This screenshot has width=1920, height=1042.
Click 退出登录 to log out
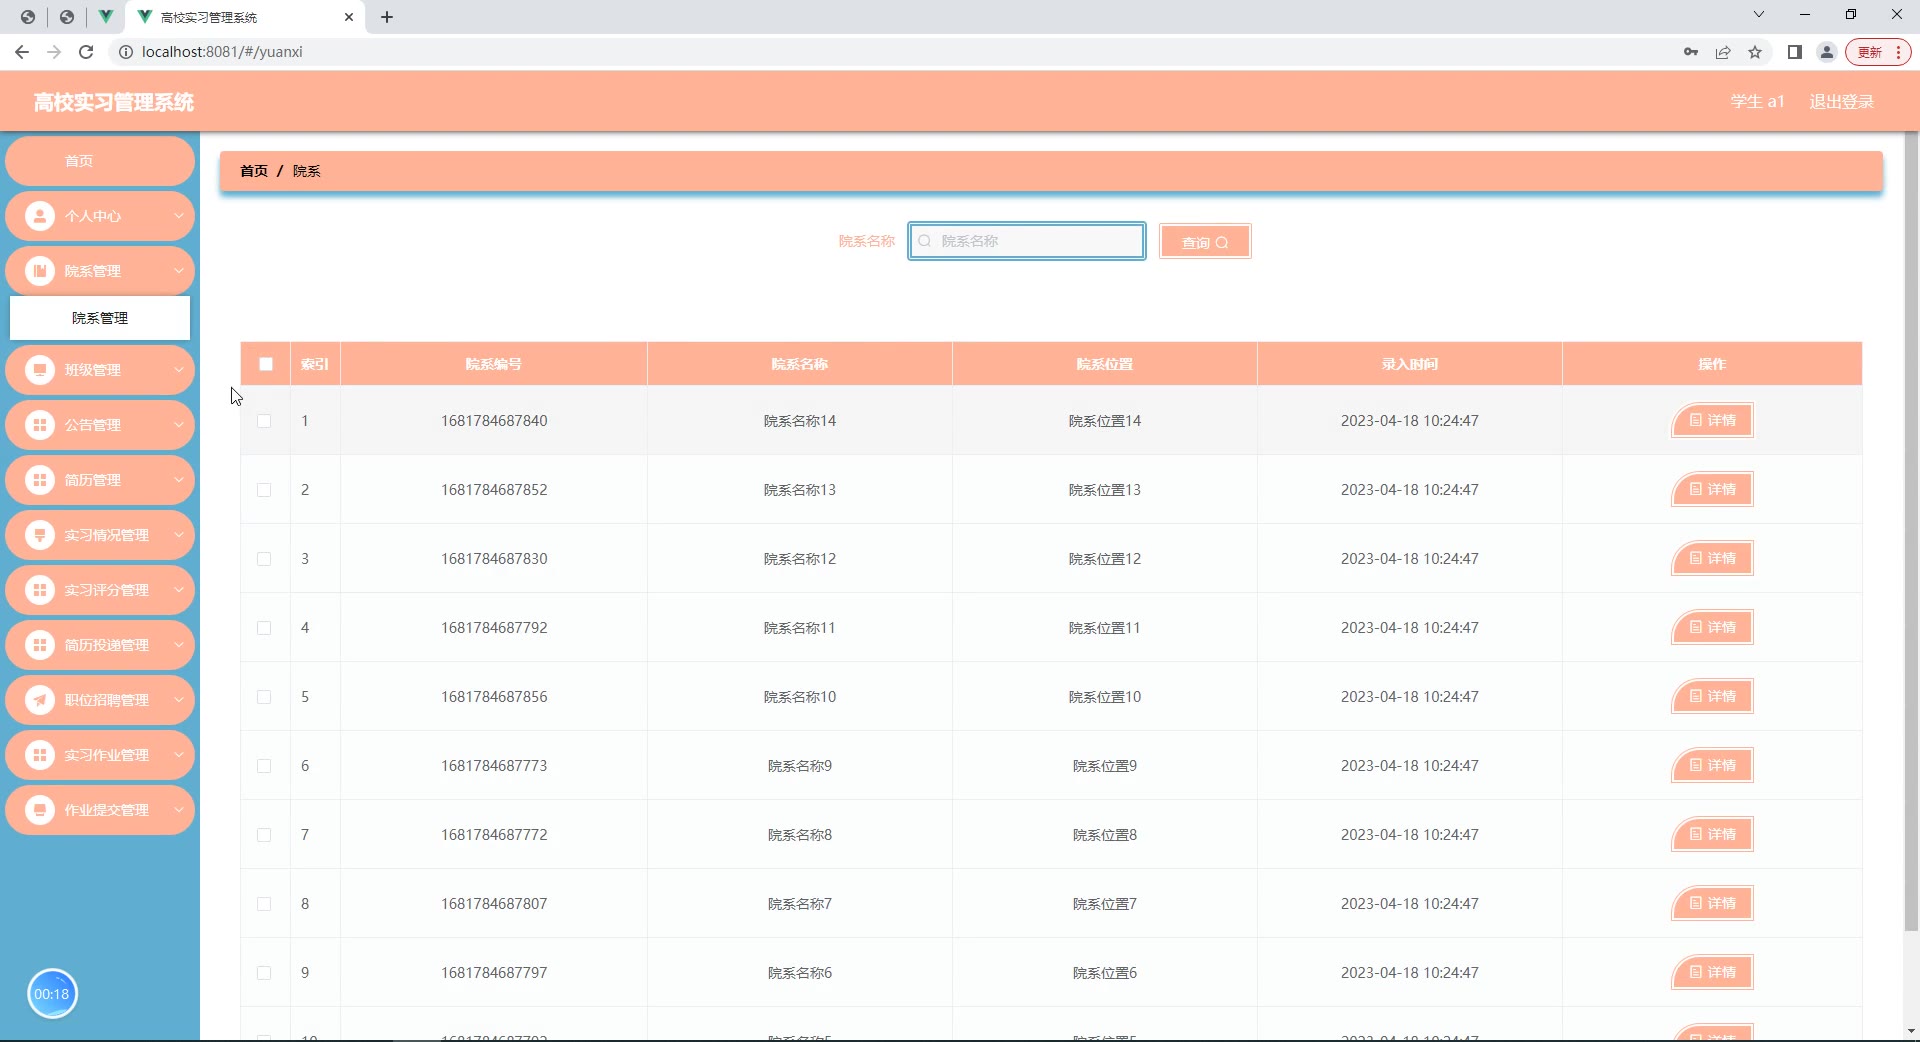1841,102
